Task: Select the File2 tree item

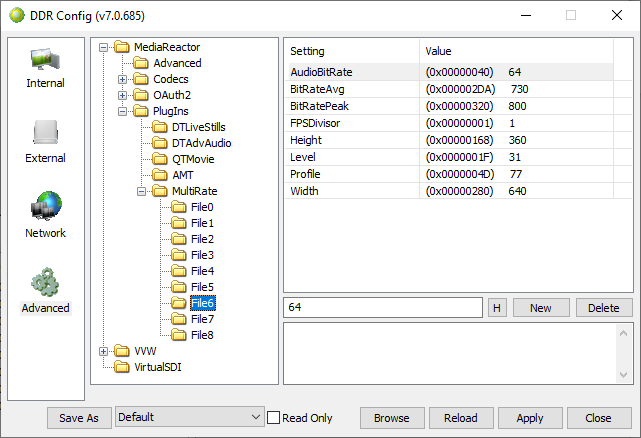Action: (202, 239)
